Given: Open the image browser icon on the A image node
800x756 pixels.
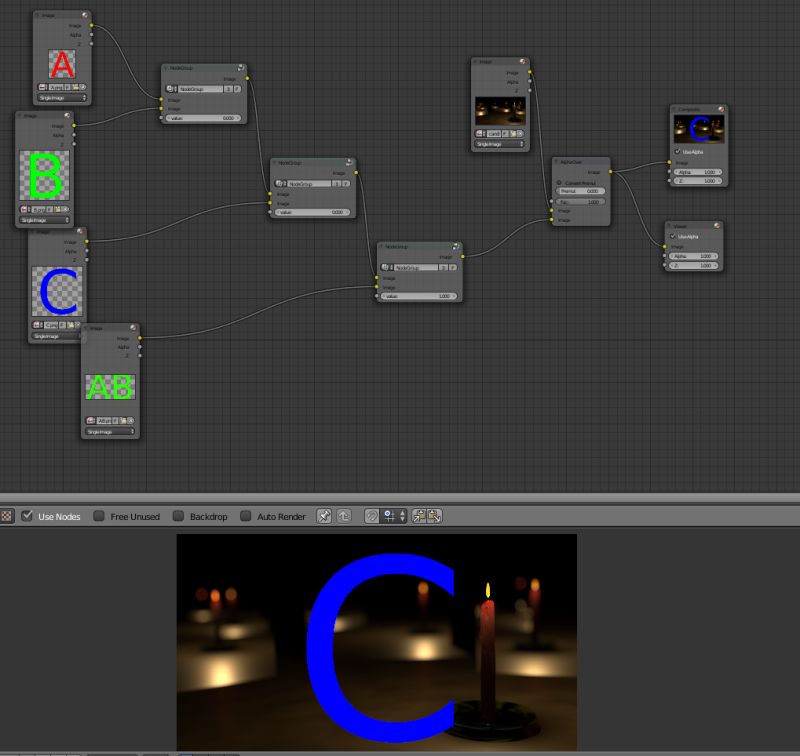Looking at the screenshot, I should coord(42,88).
